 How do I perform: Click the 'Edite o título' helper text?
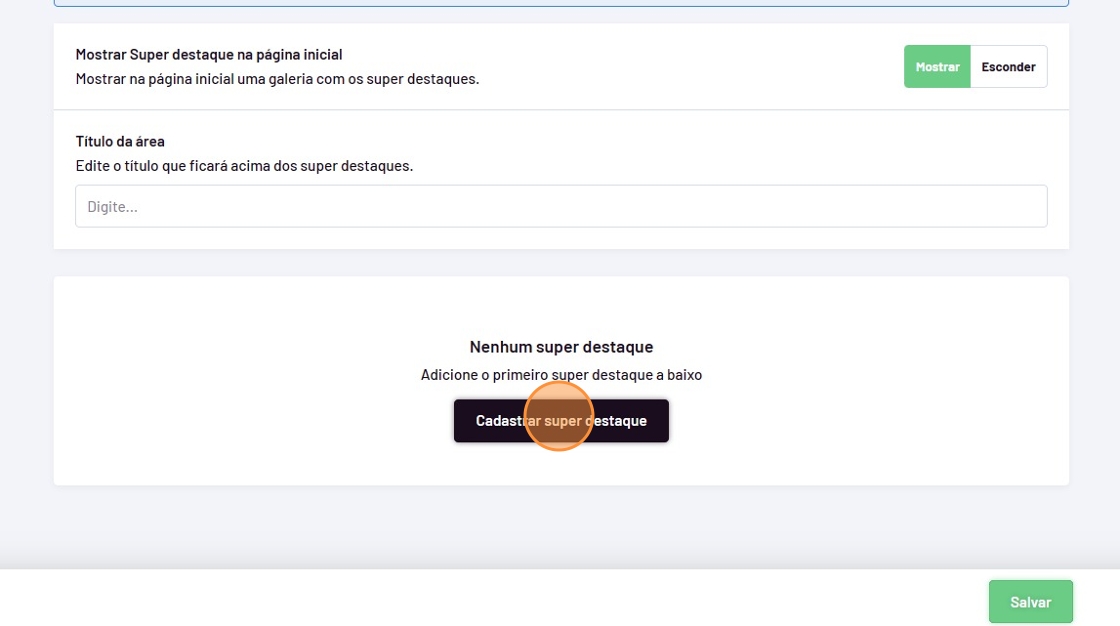click(x=244, y=165)
